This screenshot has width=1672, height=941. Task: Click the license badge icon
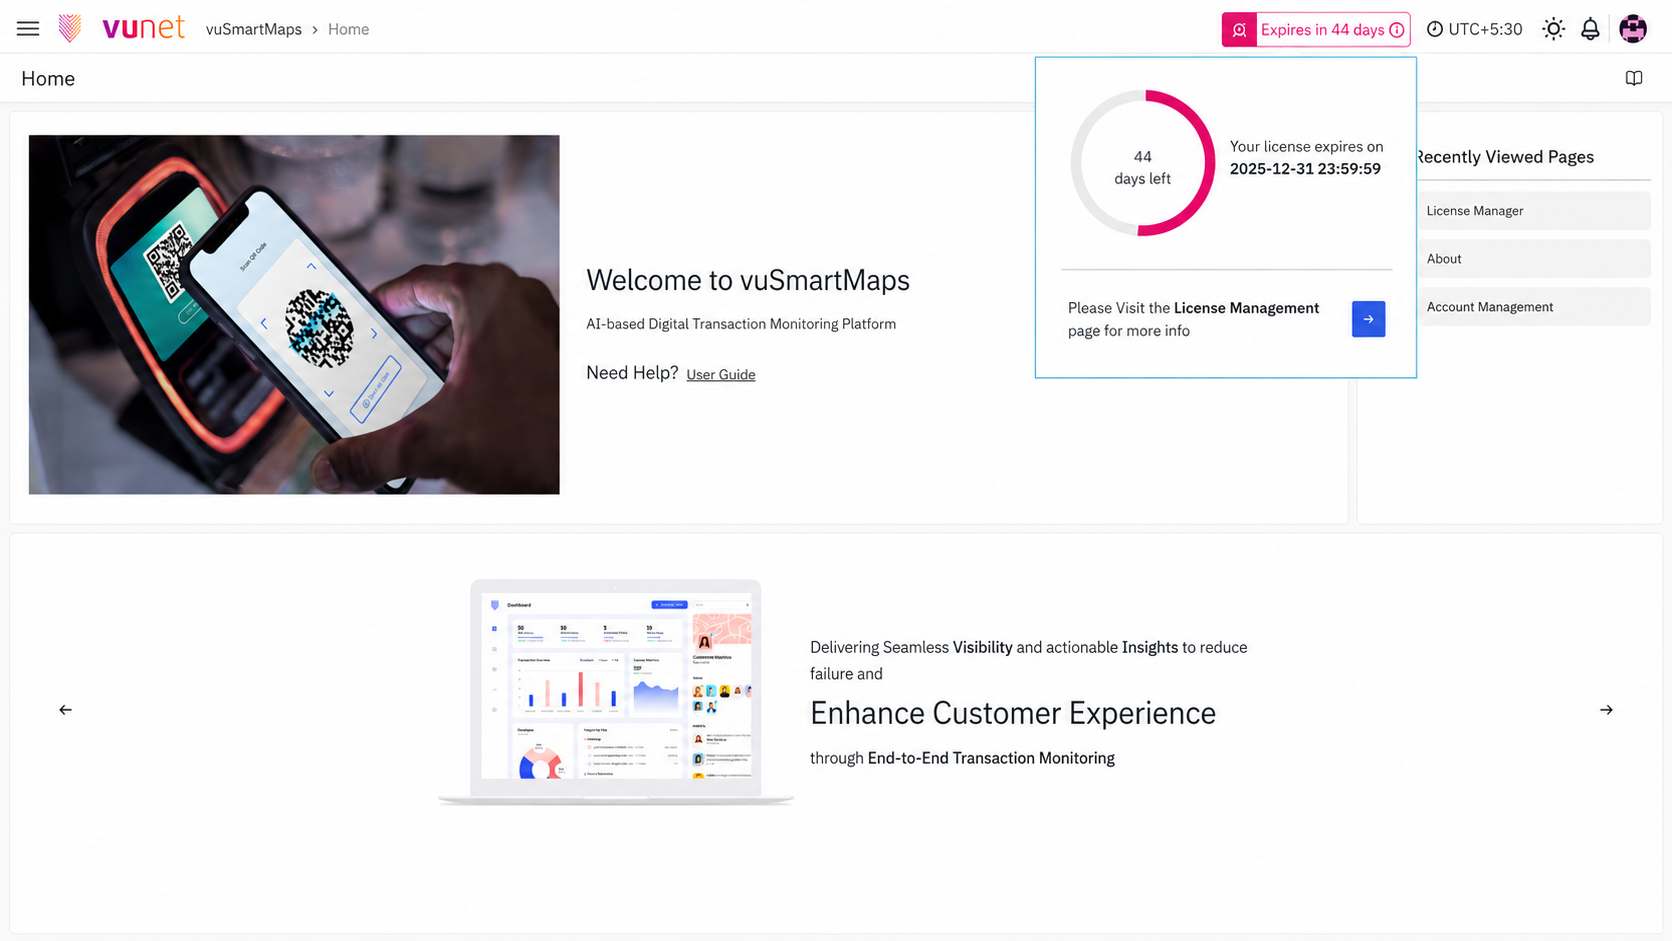coord(1239,30)
